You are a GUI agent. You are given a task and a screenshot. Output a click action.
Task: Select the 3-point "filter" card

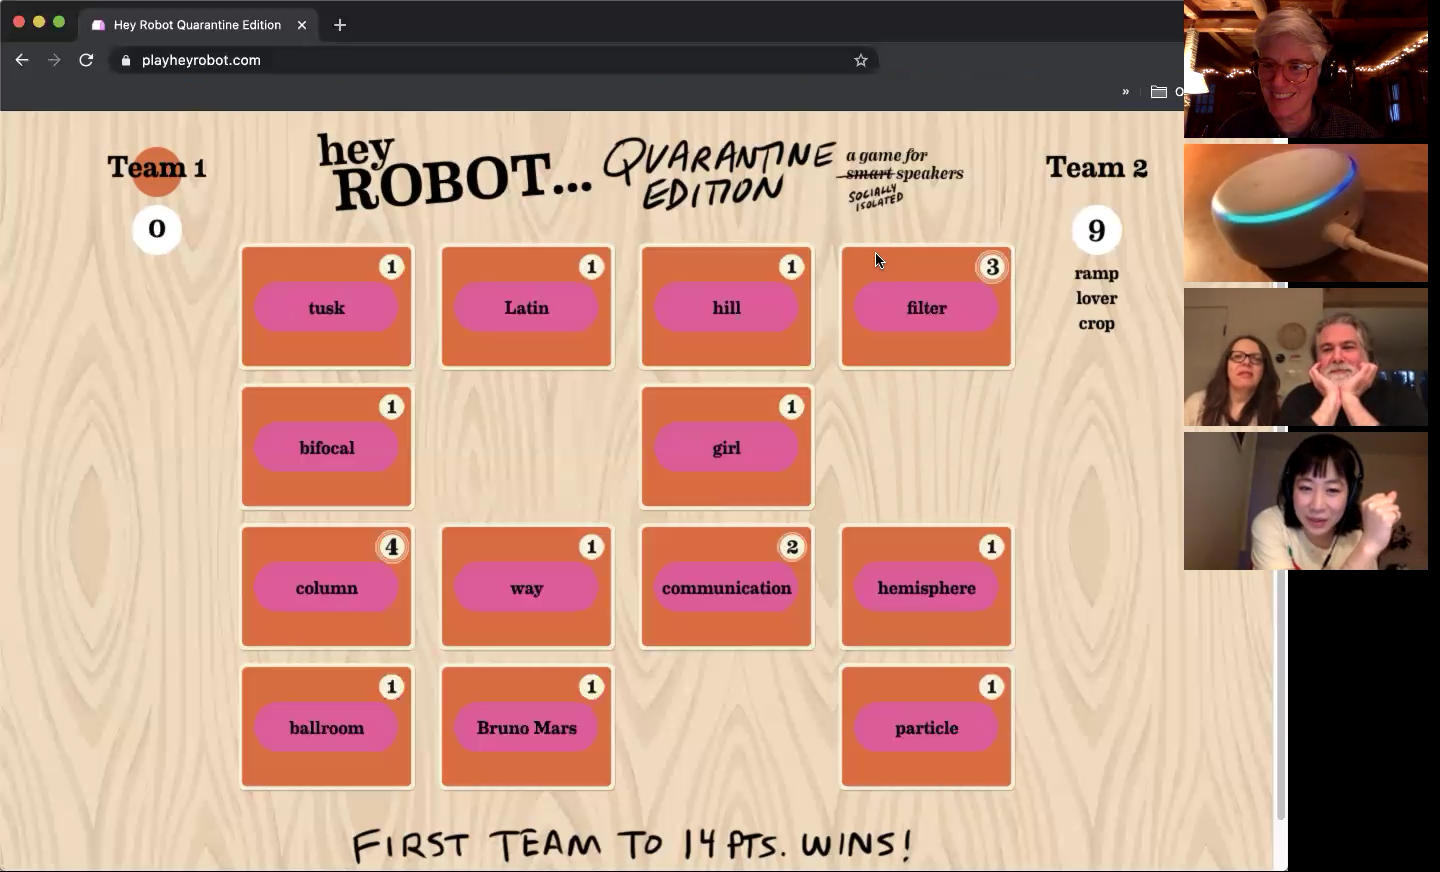(x=926, y=308)
